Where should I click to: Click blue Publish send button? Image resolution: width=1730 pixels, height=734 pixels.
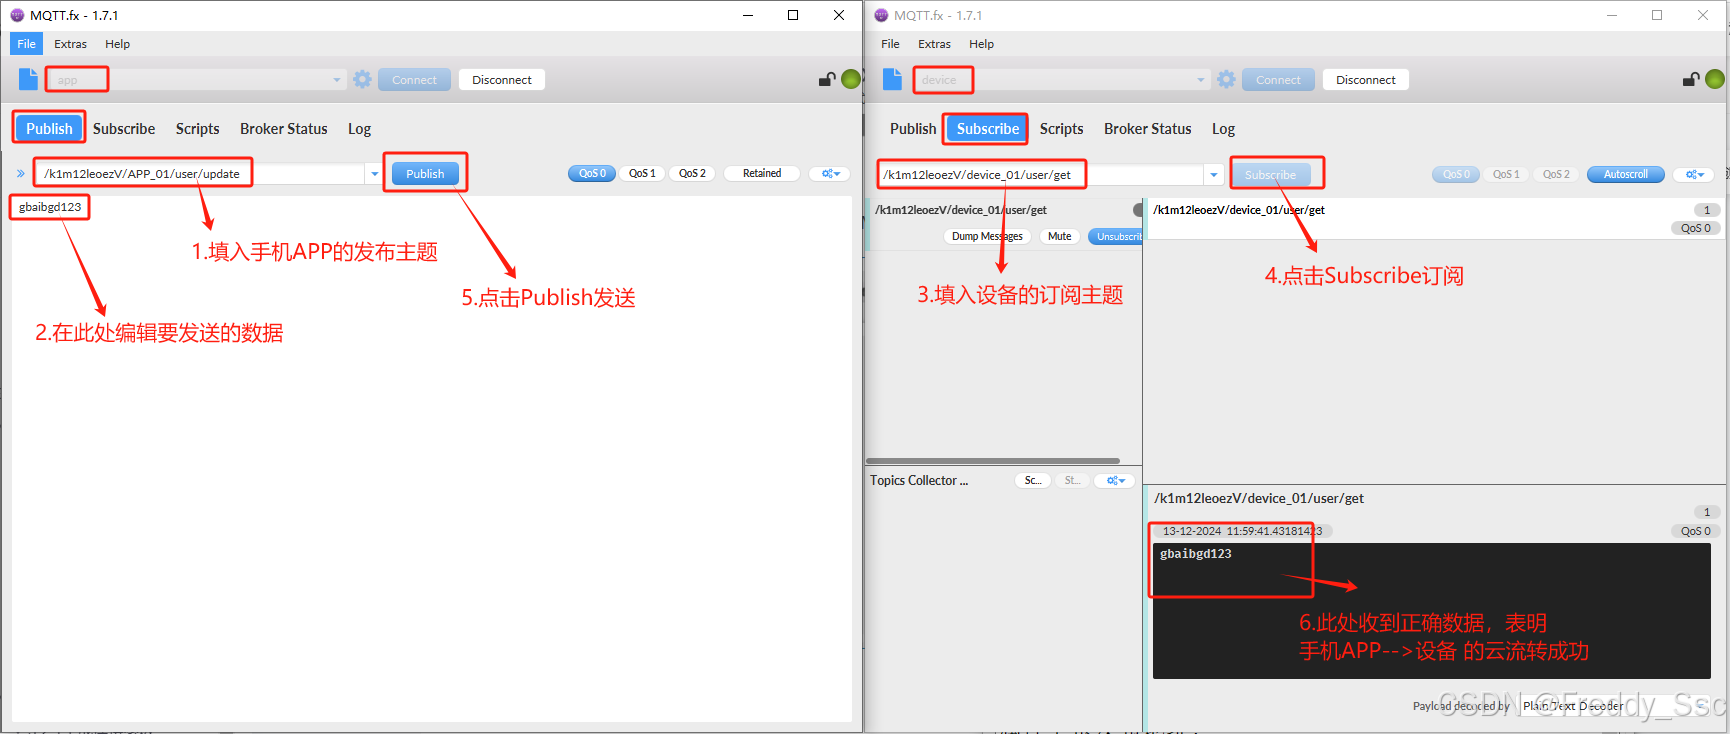425,173
